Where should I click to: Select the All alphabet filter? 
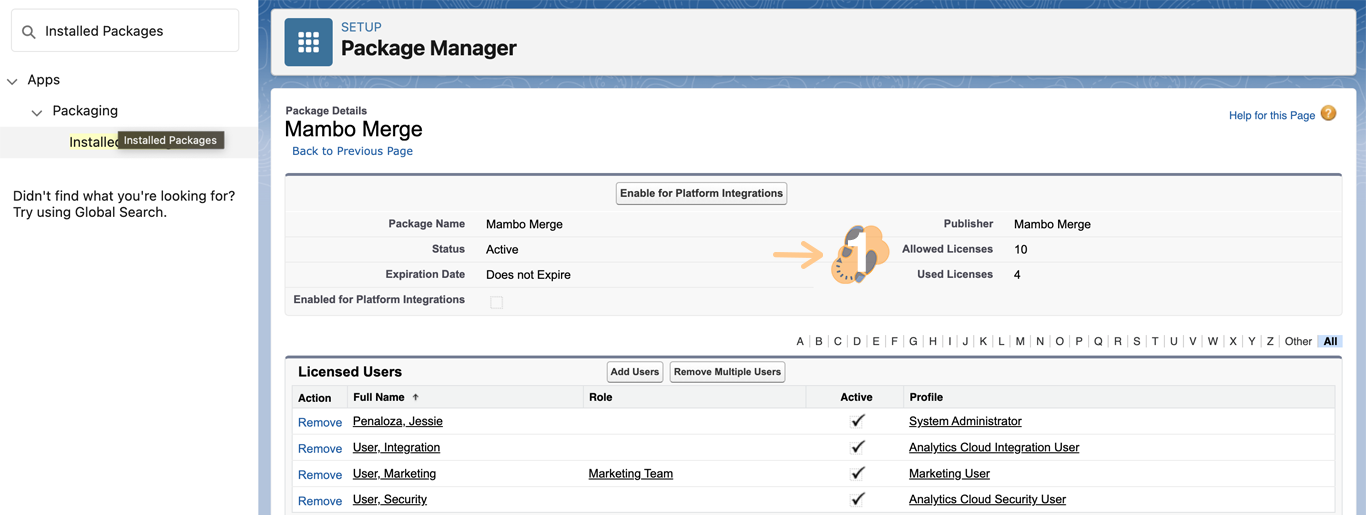pyautogui.click(x=1329, y=342)
